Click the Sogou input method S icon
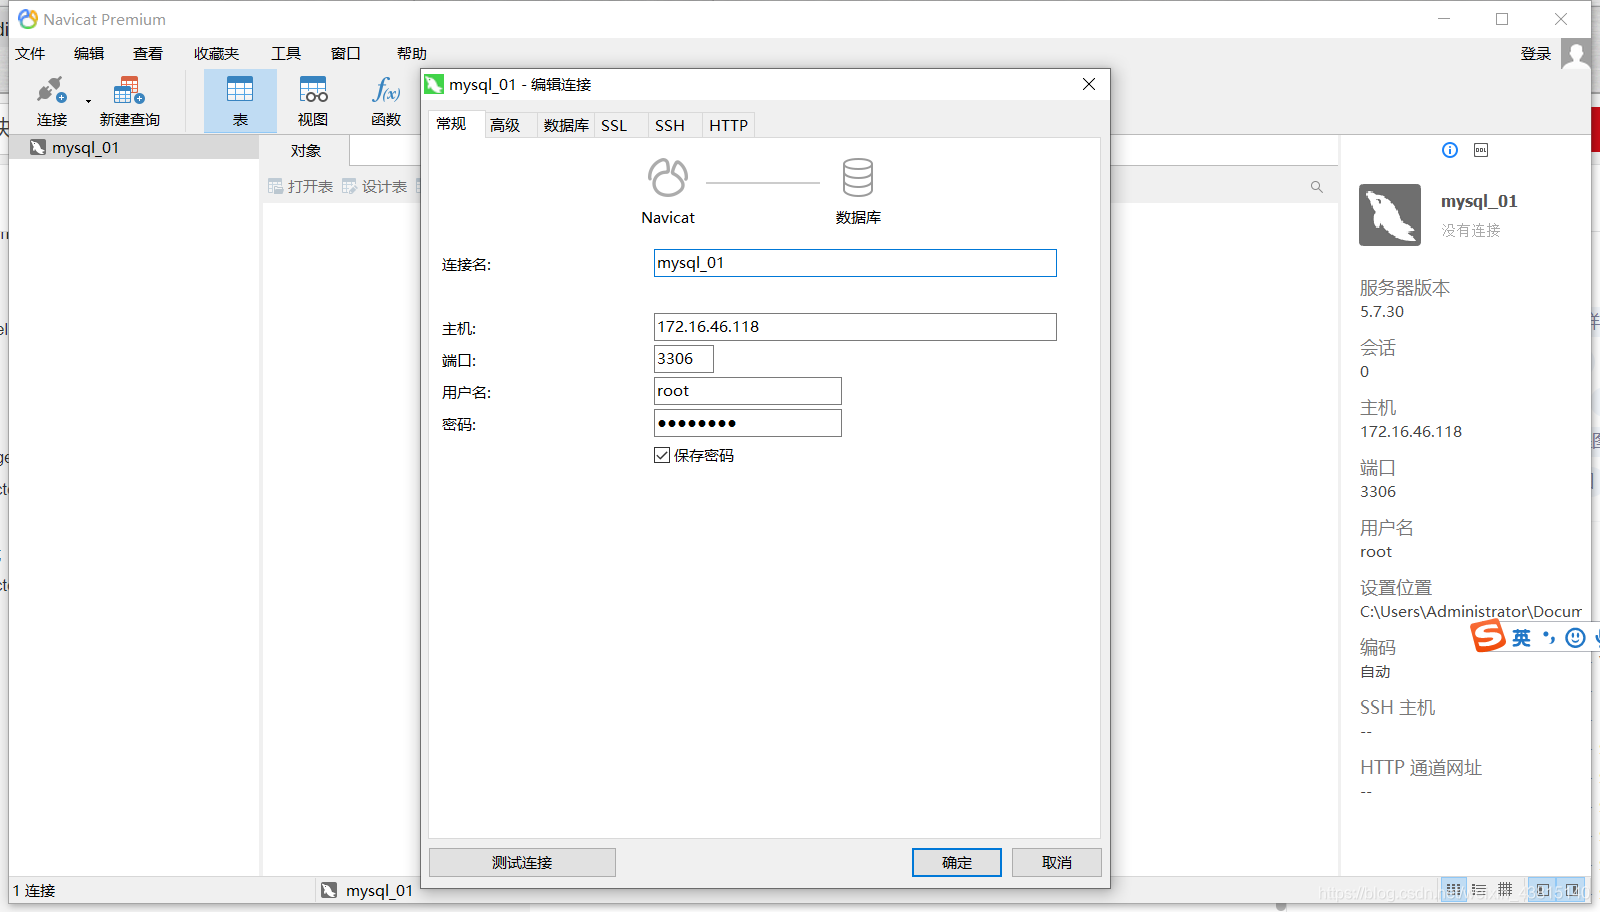 coord(1488,636)
